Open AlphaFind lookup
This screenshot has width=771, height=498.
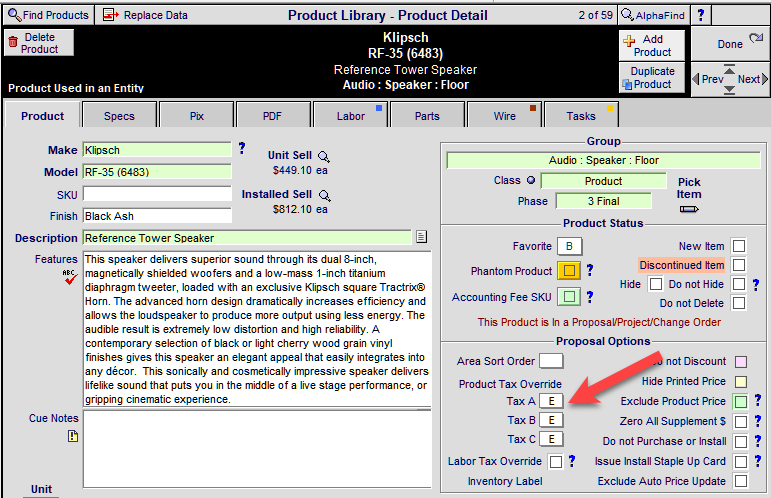coord(653,15)
